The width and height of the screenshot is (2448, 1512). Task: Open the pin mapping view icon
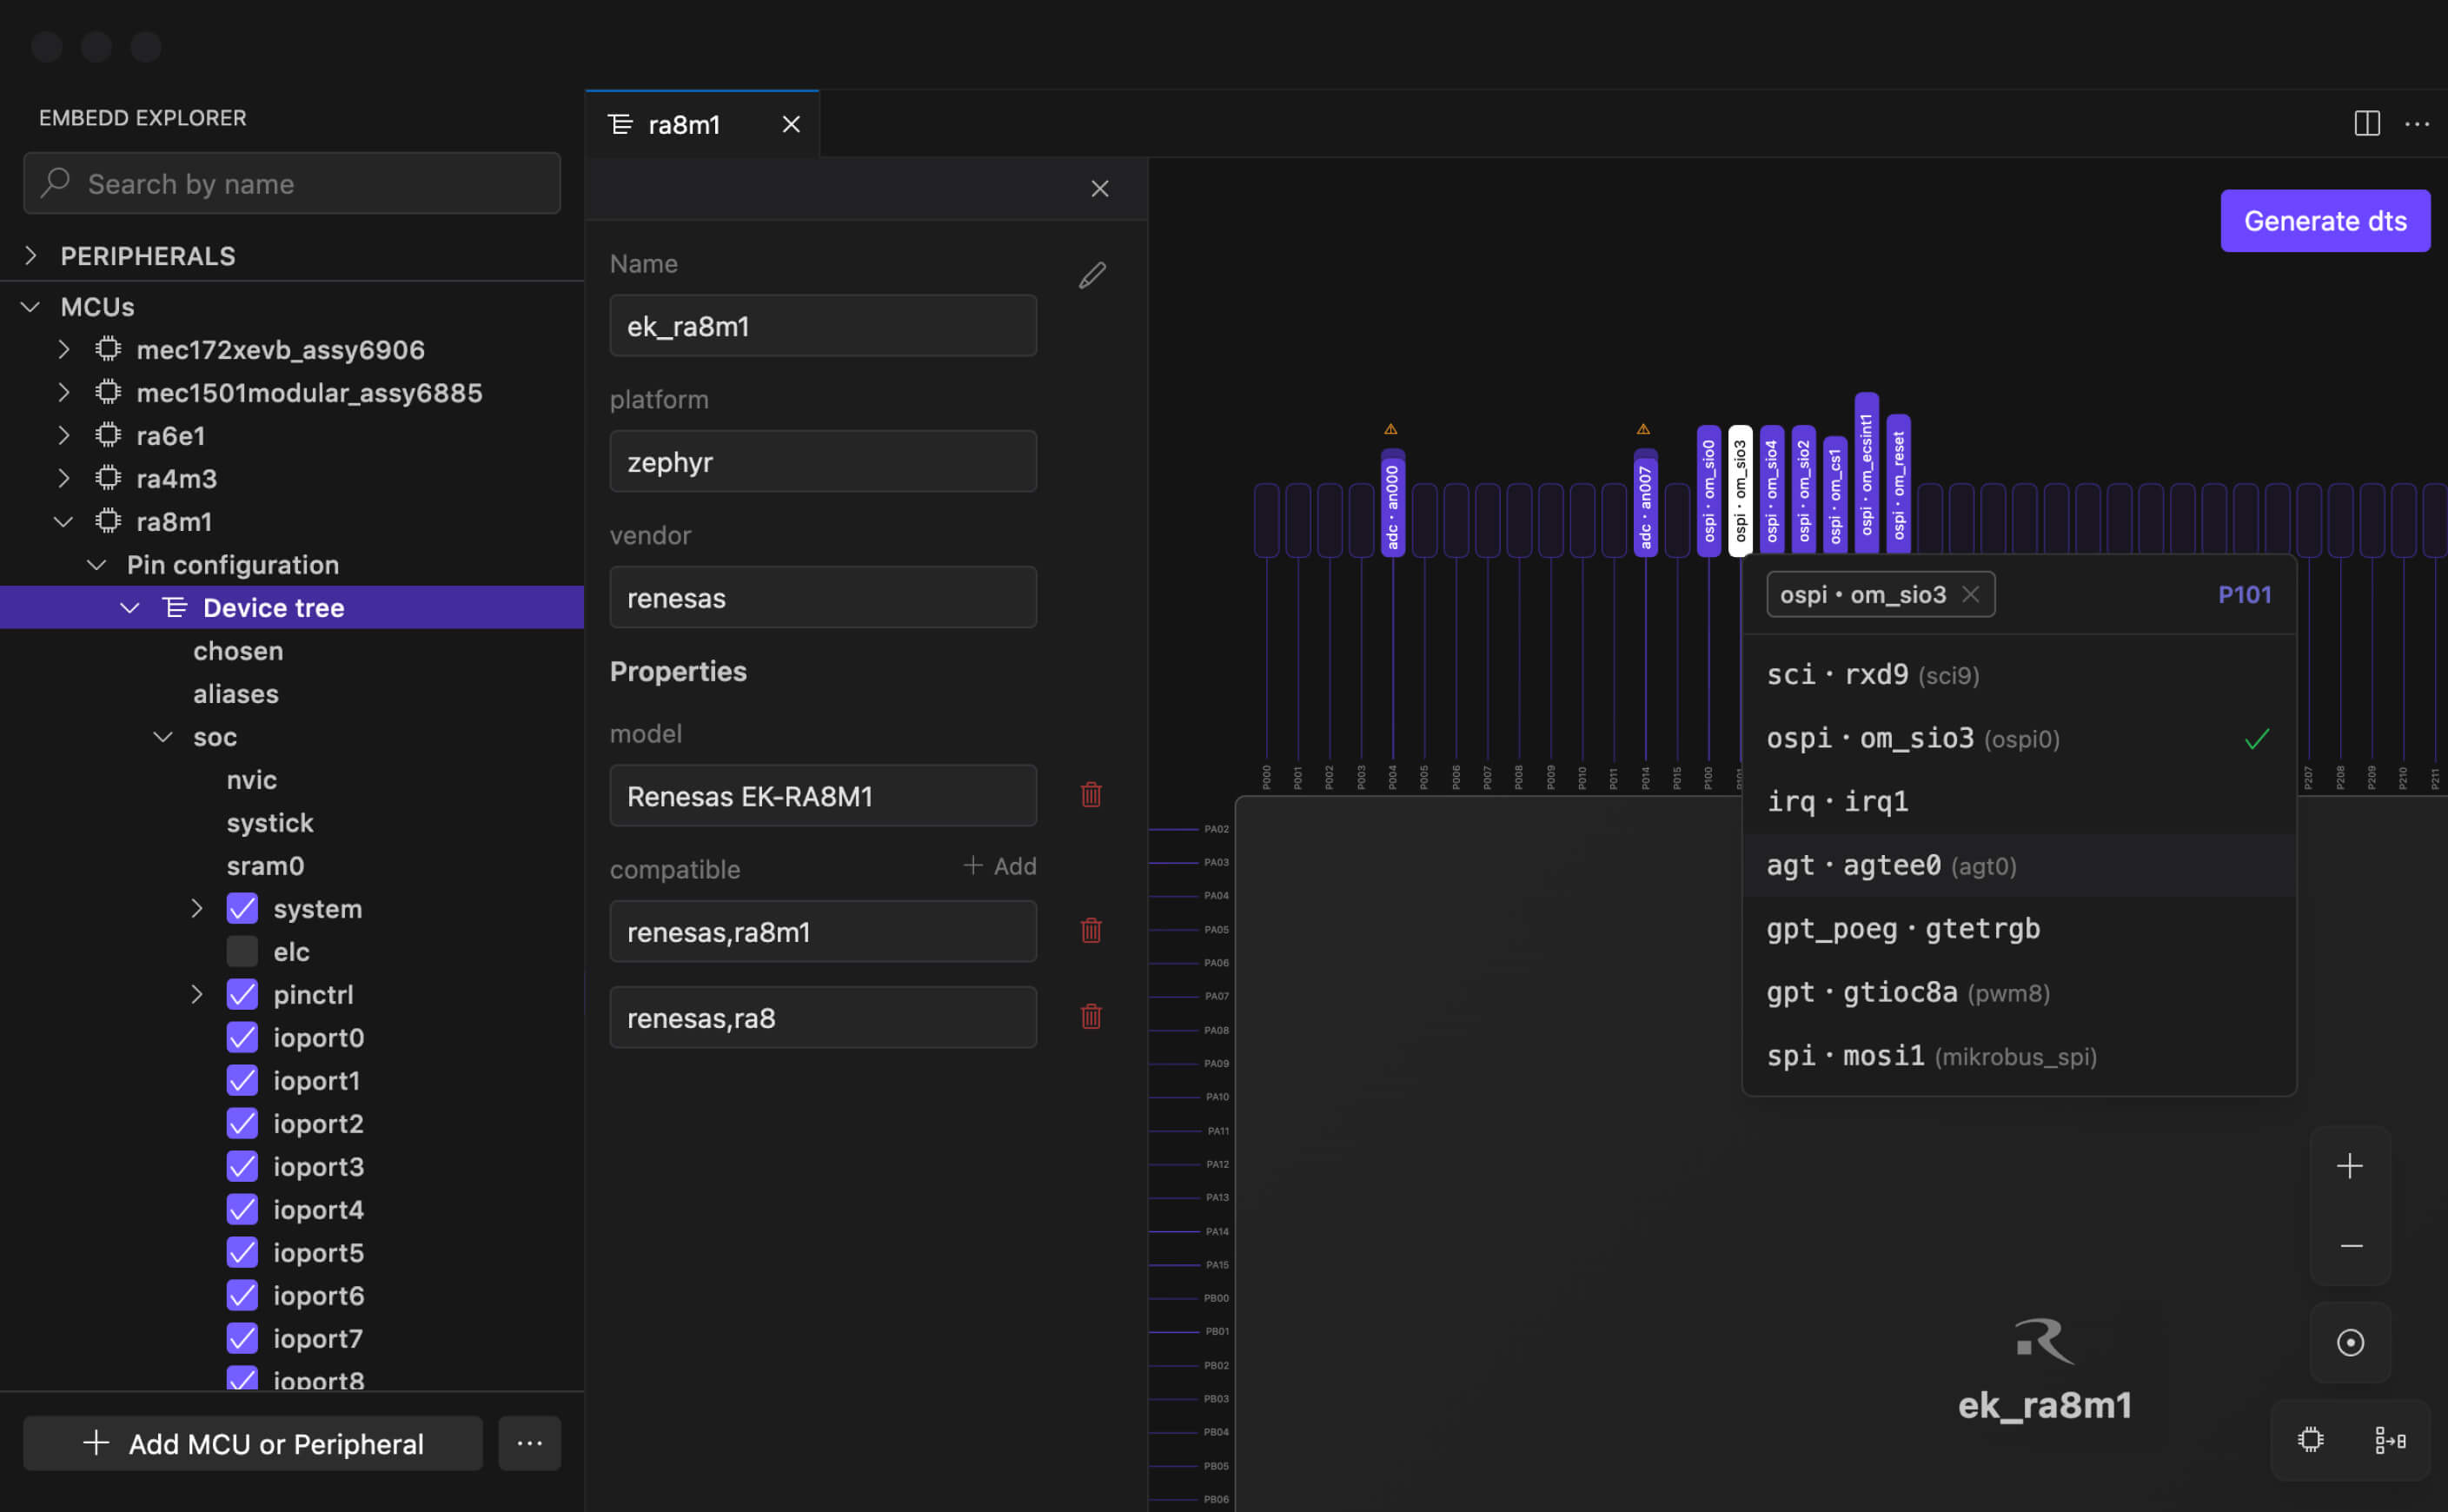coord(2390,1440)
